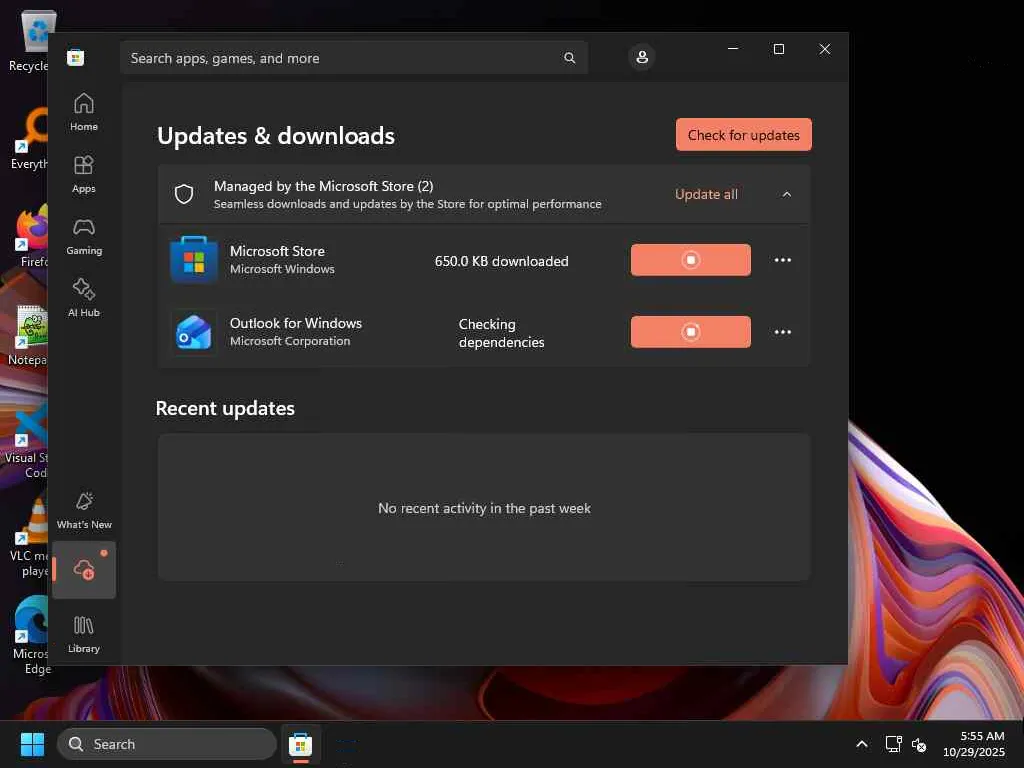Click the muted volume tray icon
Image resolution: width=1024 pixels, height=768 pixels.
pos(919,744)
